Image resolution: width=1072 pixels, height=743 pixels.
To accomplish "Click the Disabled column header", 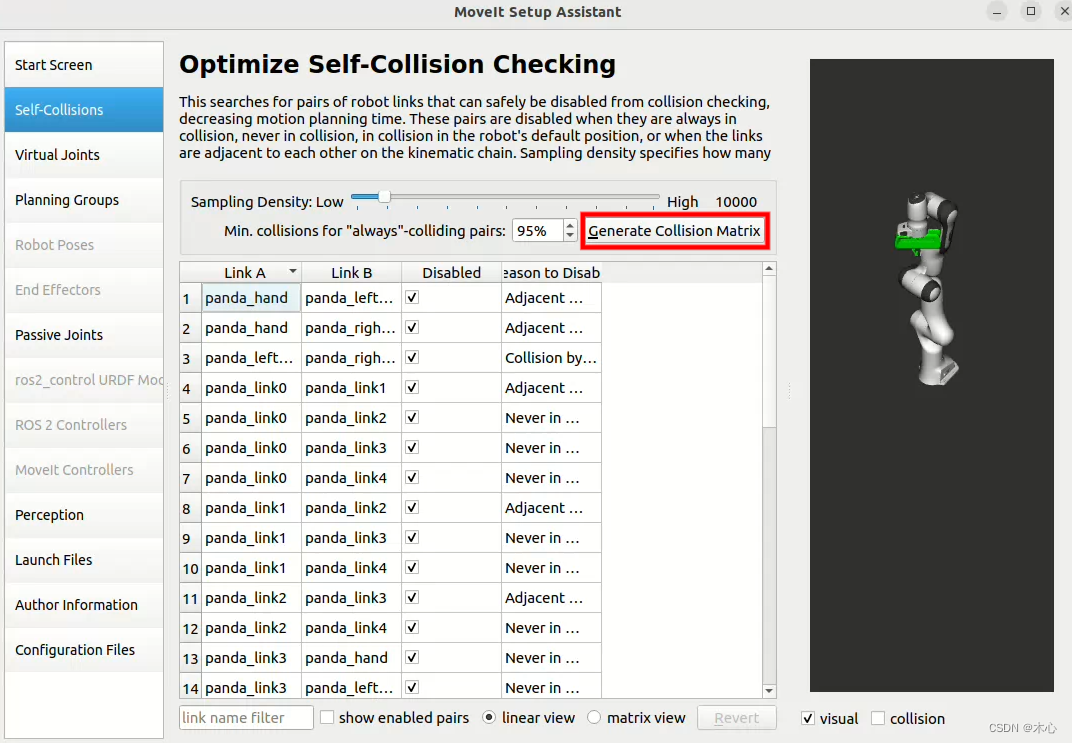I will pos(451,273).
